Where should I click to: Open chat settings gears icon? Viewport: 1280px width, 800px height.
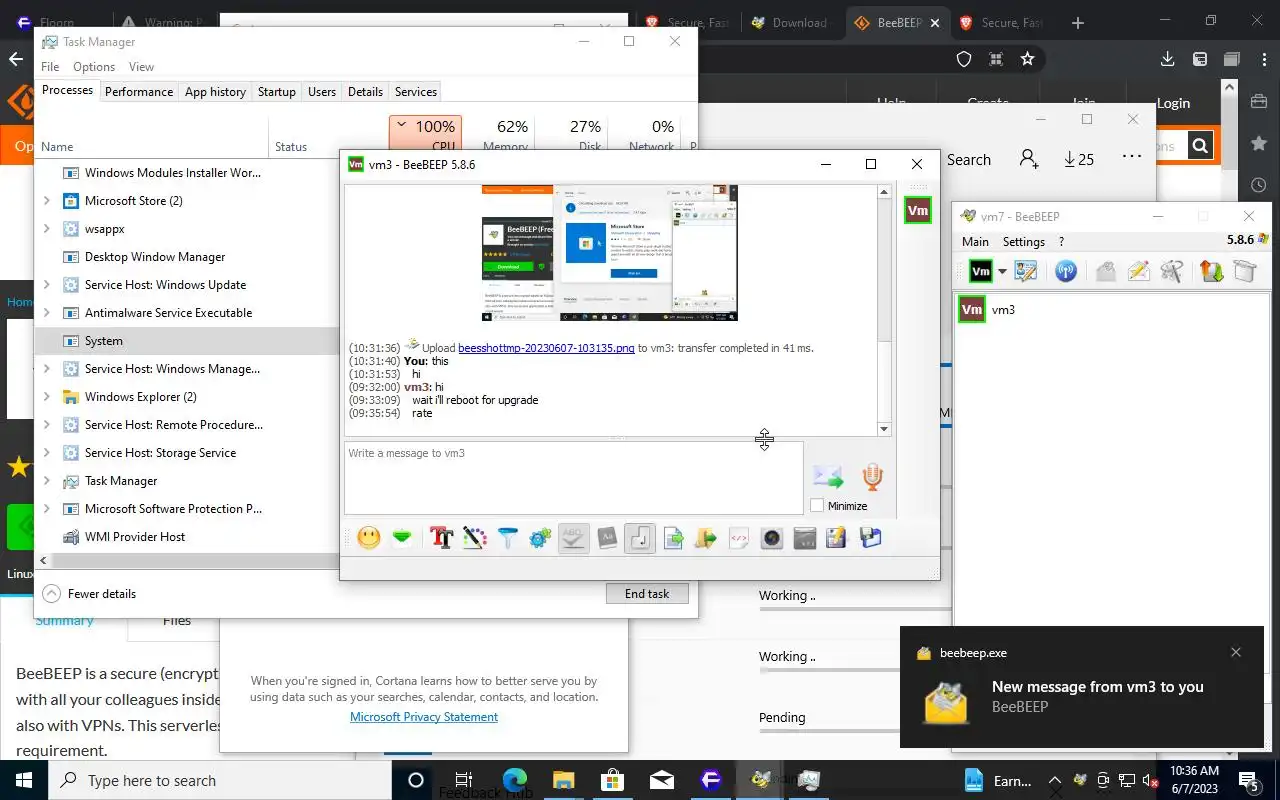(x=541, y=538)
